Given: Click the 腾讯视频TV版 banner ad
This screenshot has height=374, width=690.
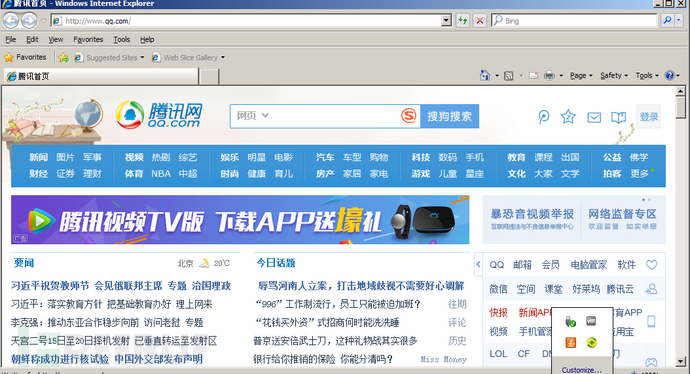Looking at the screenshot, I should click(240, 220).
